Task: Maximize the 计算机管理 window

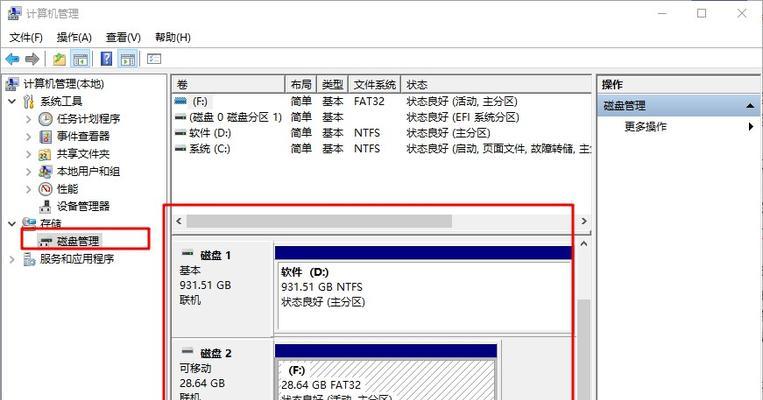Action: pyautogui.click(x=701, y=13)
